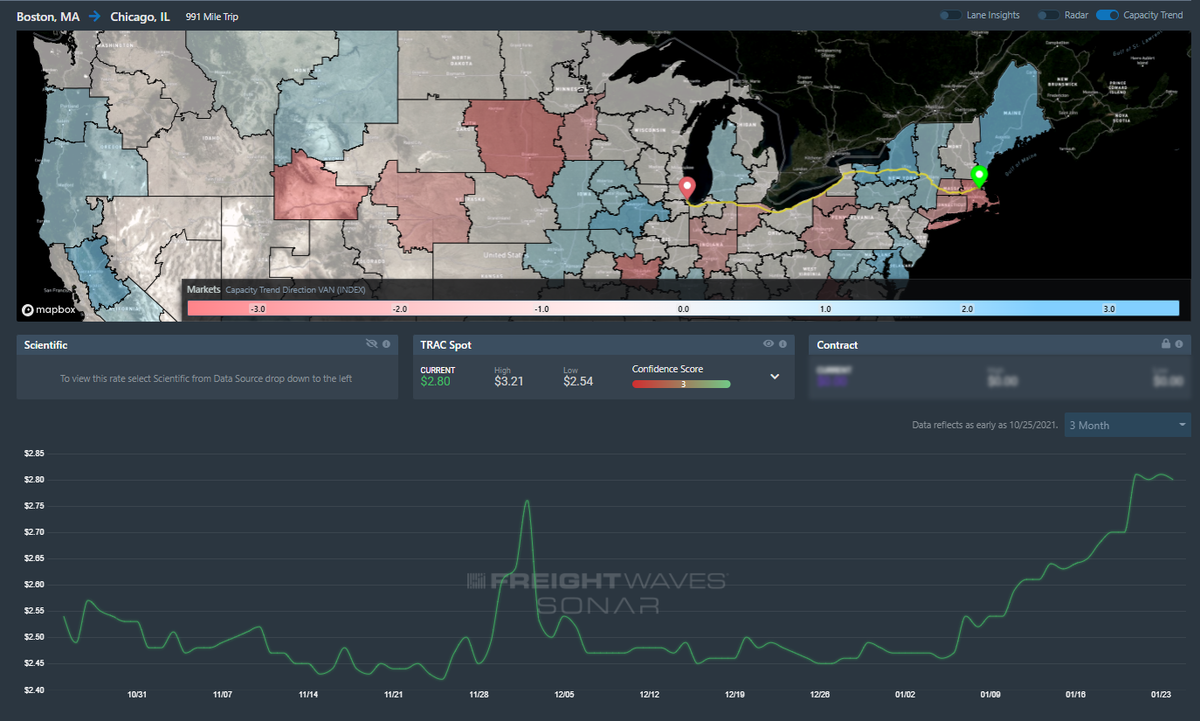Turn off the Capacity Trend toggle

point(1107,16)
